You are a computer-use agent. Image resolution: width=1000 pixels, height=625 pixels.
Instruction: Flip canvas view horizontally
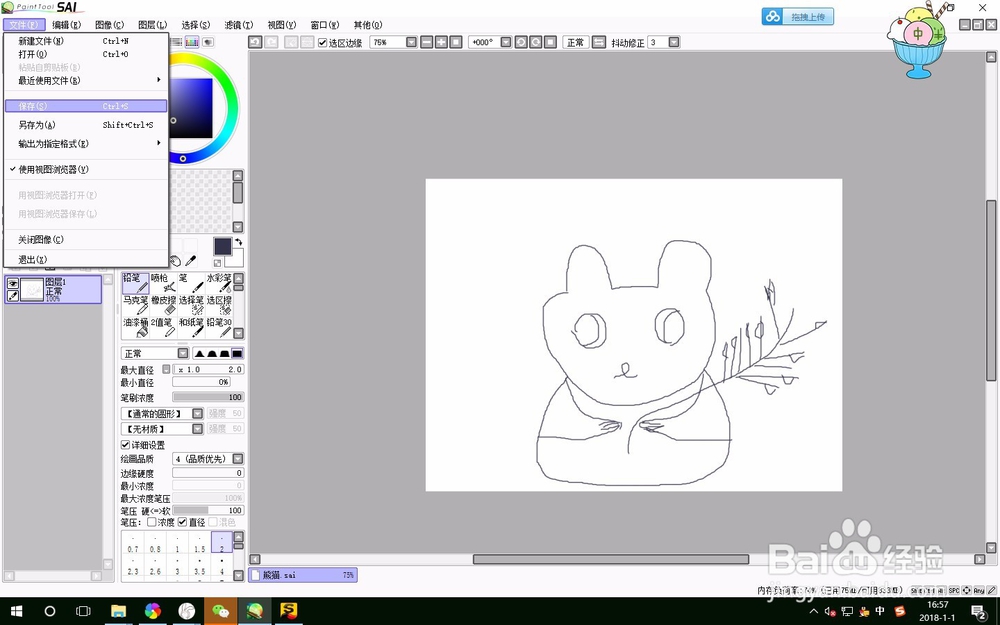click(598, 42)
